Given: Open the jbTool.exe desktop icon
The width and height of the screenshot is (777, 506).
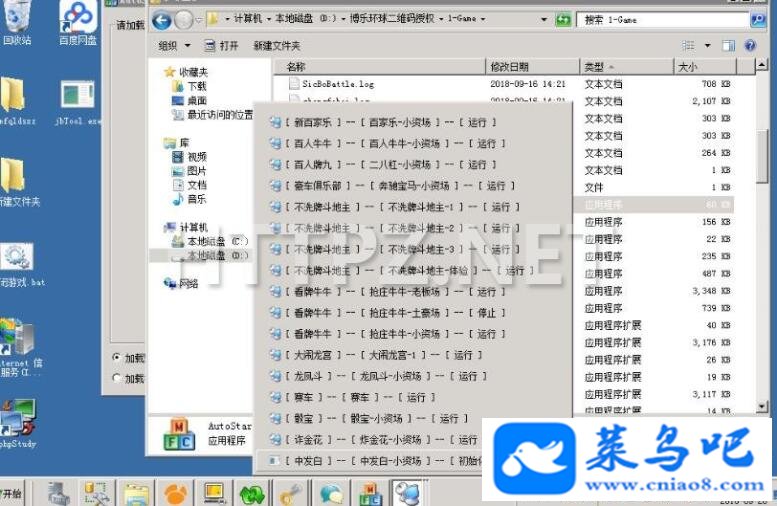Looking at the screenshot, I should pyautogui.click(x=78, y=103).
